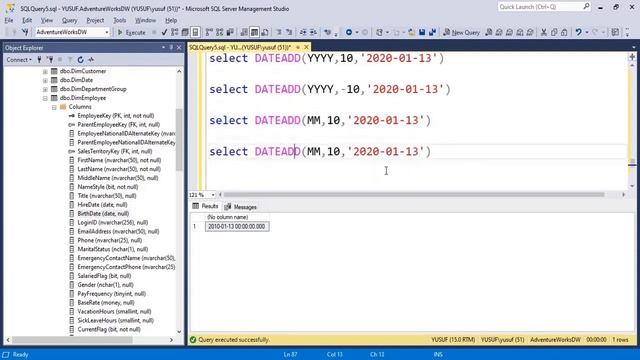This screenshot has height=360, width=640.
Task: Click the Comment out selected lines icon
Action: [279, 32]
